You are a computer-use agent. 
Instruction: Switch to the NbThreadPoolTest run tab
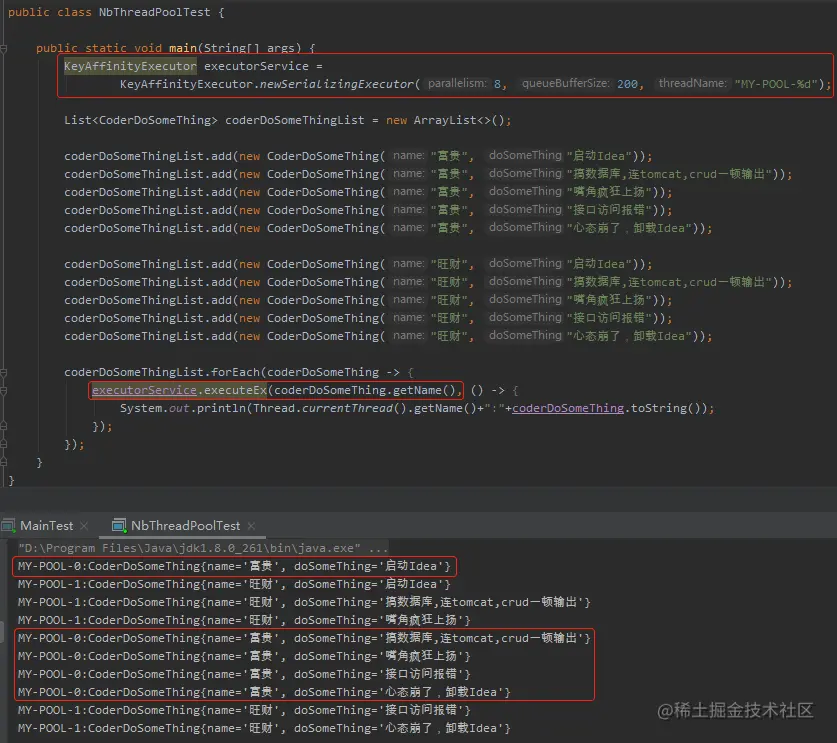tap(185, 526)
